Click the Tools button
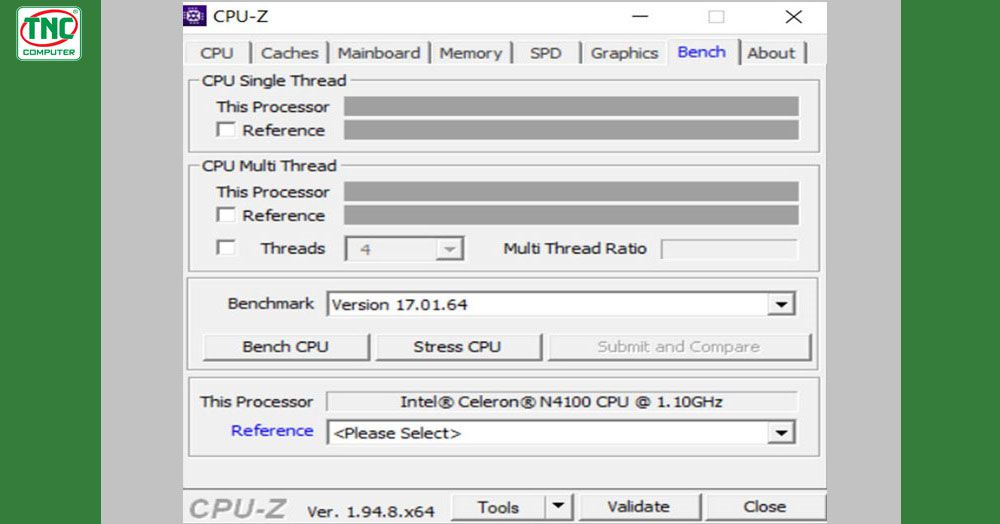The width and height of the screenshot is (1000, 524). pyautogui.click(x=499, y=507)
